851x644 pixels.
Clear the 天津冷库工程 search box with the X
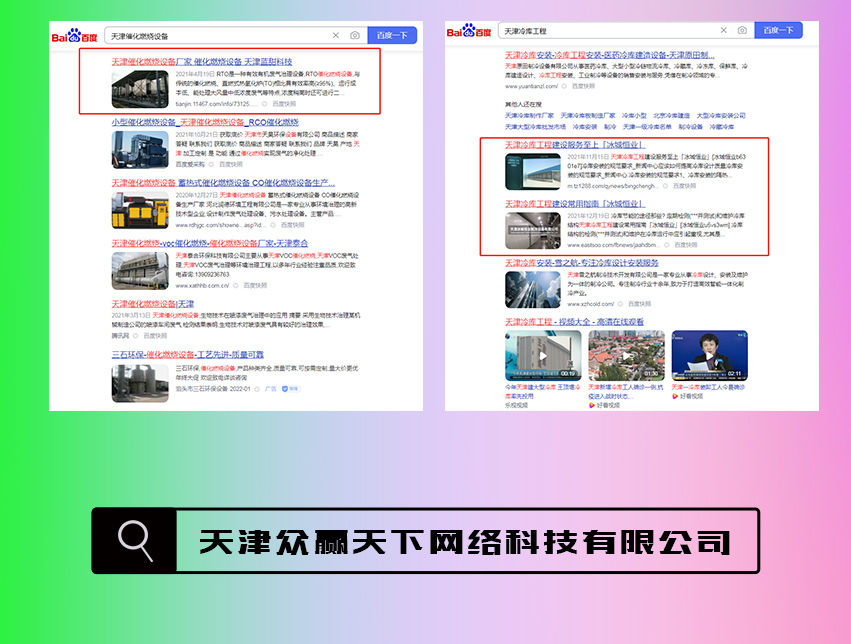(x=723, y=30)
